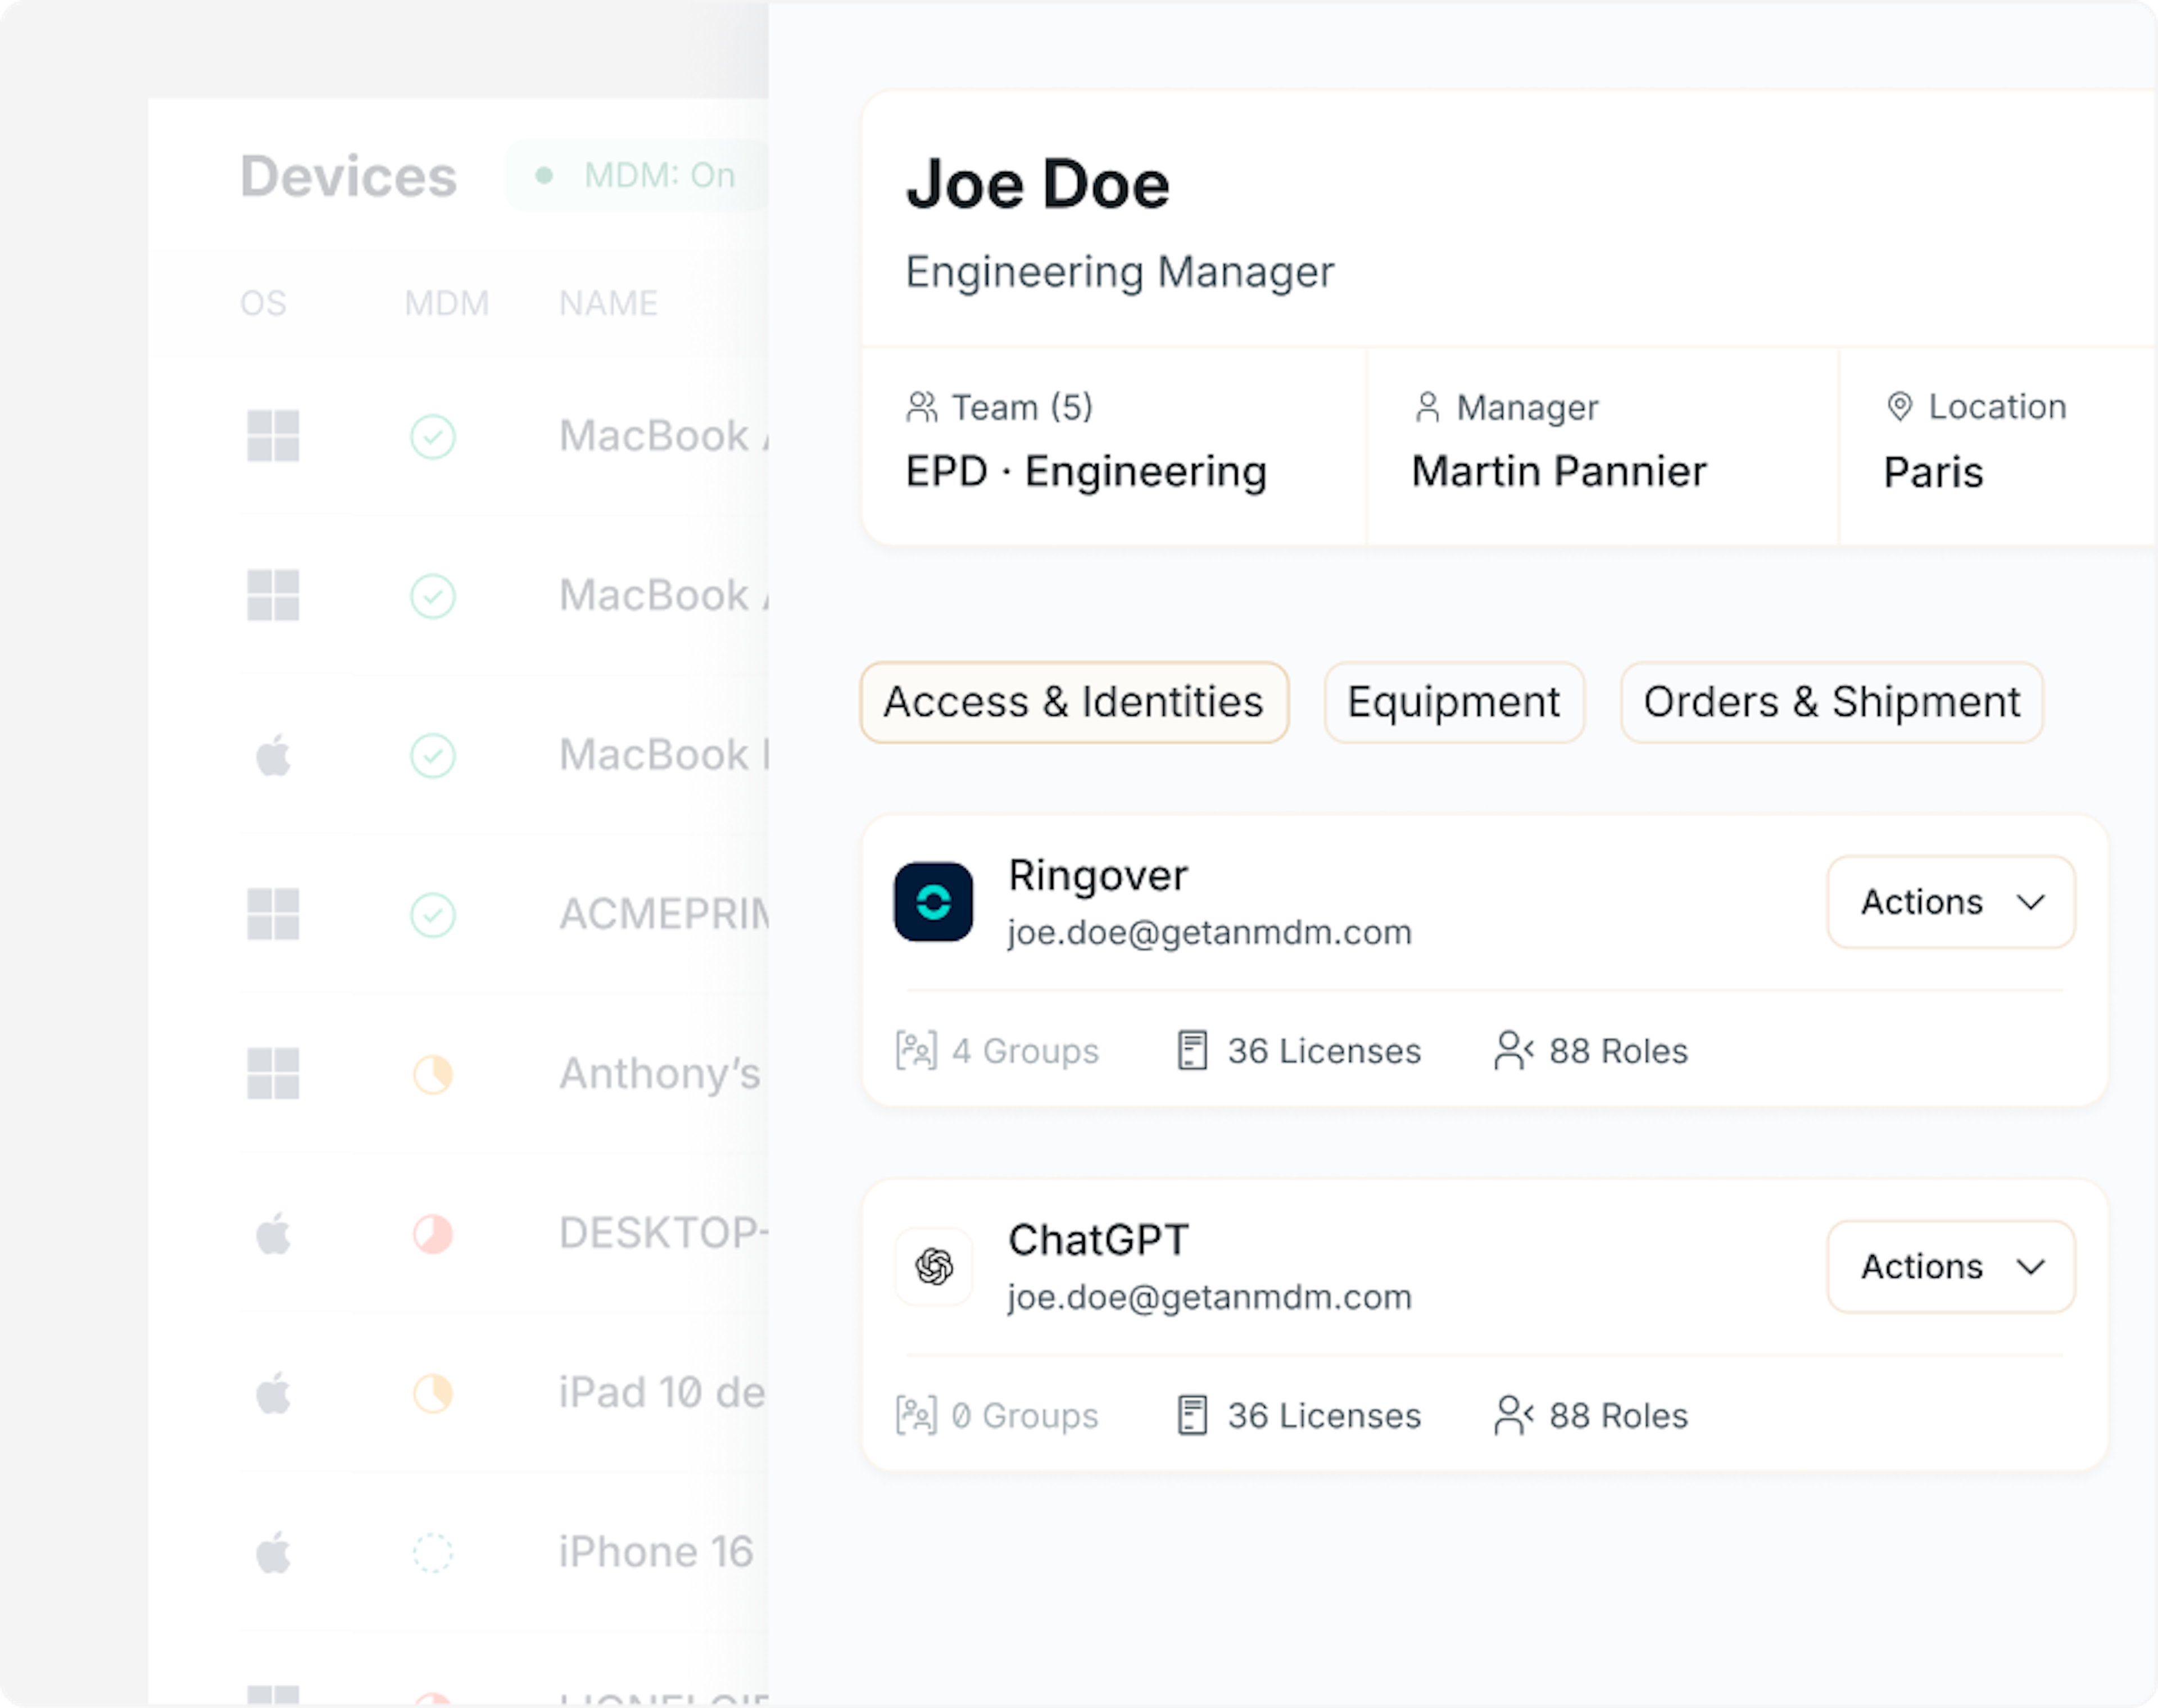Image resolution: width=2158 pixels, height=1708 pixels.
Task: Click the Team people icon
Action: [x=921, y=407]
